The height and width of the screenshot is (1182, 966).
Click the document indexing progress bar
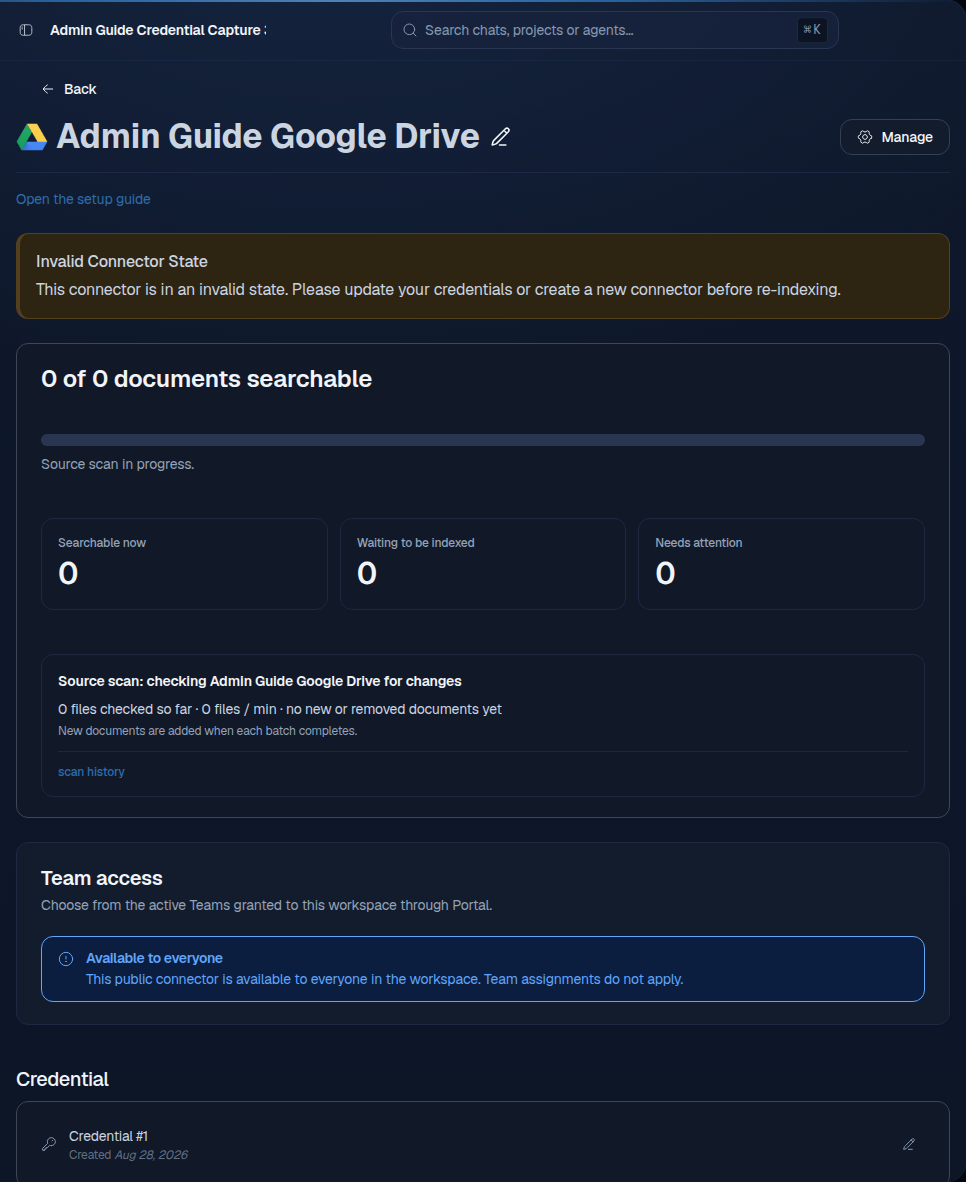(x=483, y=440)
